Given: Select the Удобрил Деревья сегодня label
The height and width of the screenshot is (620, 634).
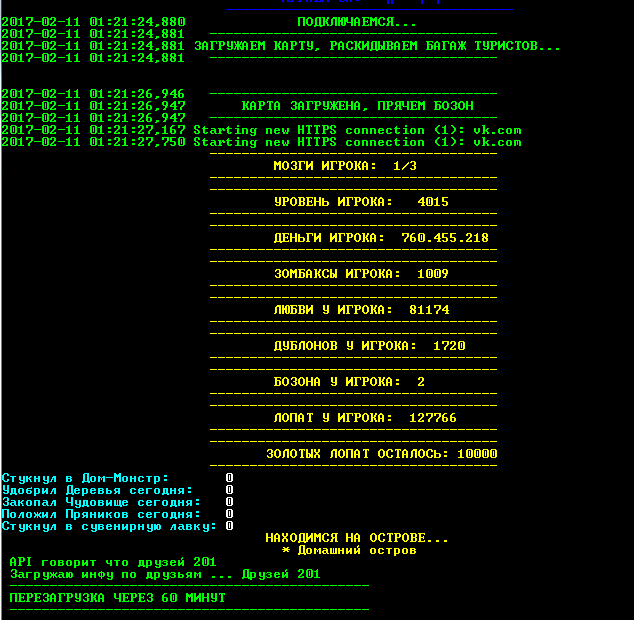Looking at the screenshot, I should 97,490.
